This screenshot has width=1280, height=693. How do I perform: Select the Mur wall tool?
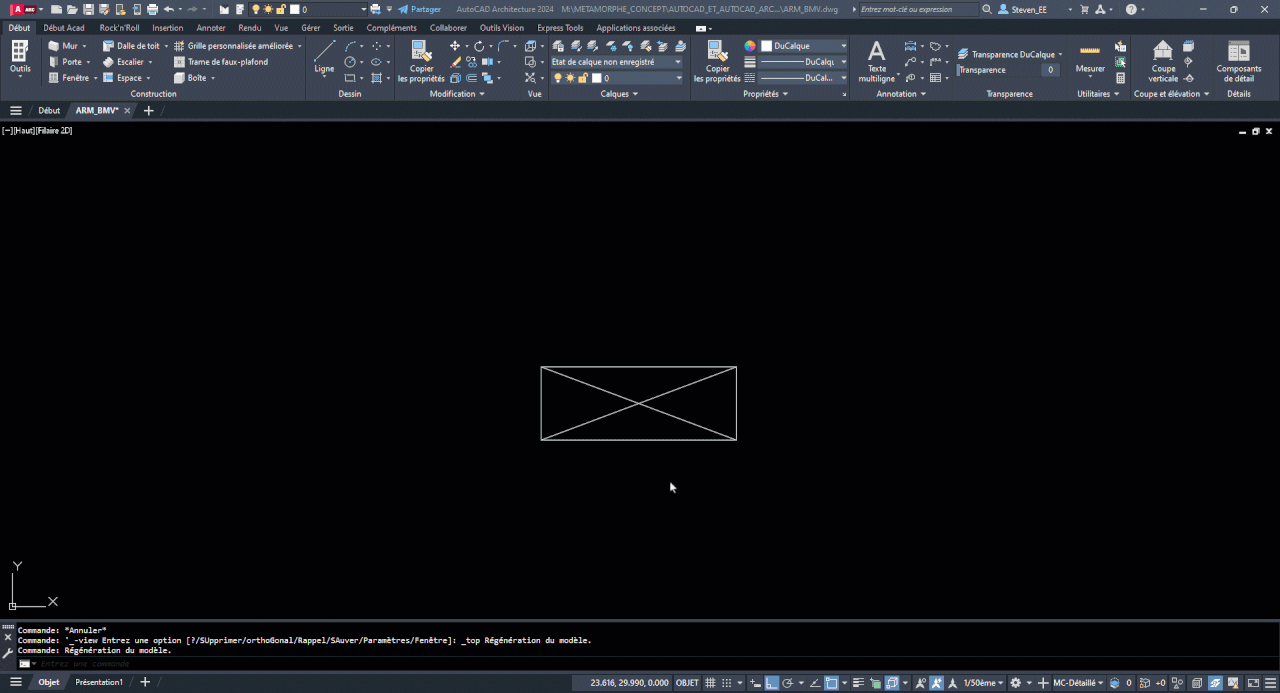tap(66, 46)
